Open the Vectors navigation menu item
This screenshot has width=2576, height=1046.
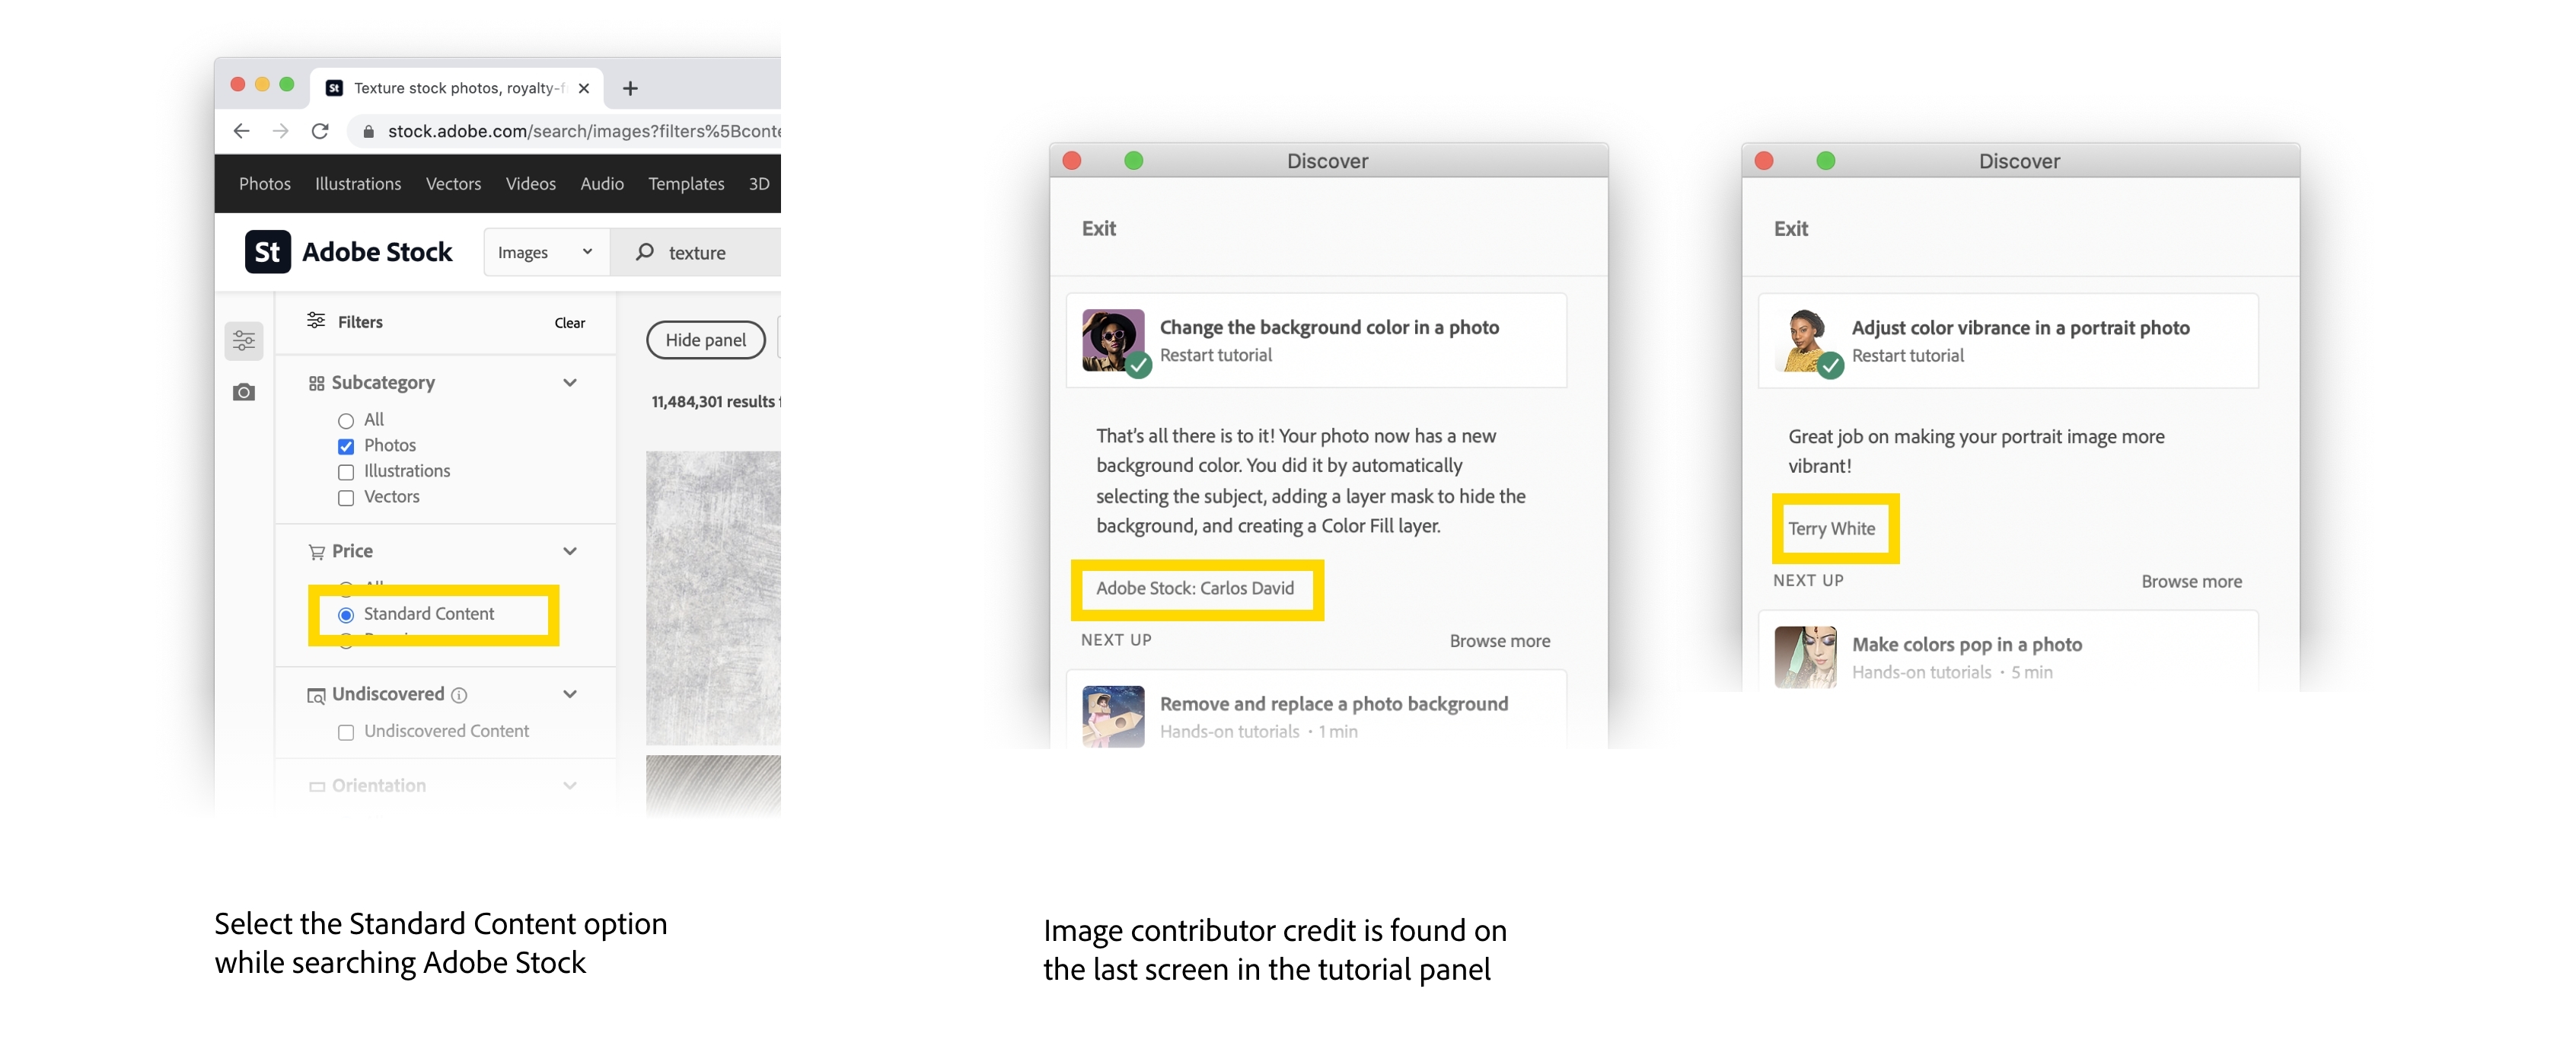(453, 184)
